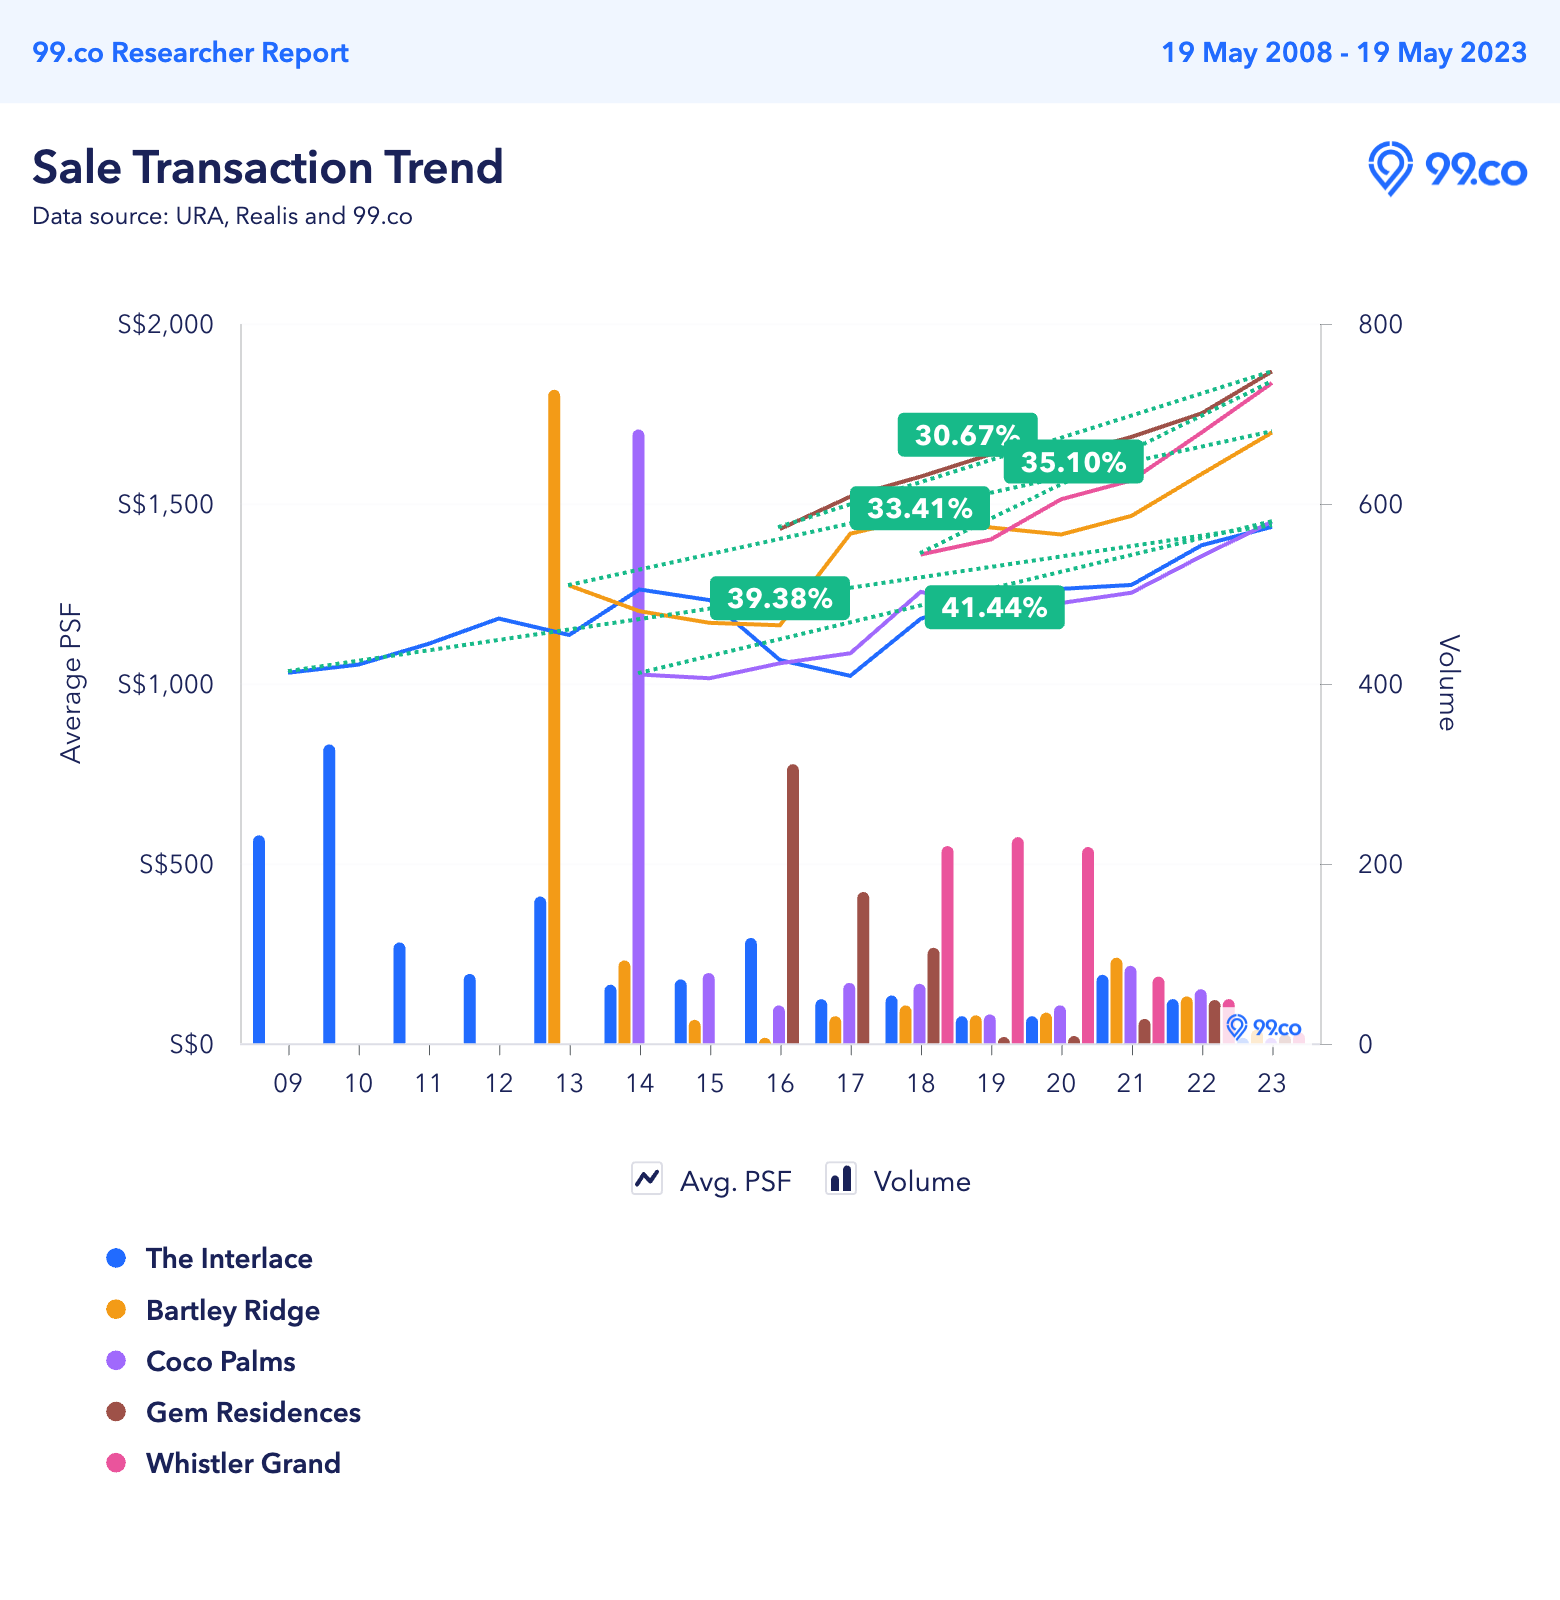
Task: Click the 99.co logo top right
Action: tap(1447, 168)
